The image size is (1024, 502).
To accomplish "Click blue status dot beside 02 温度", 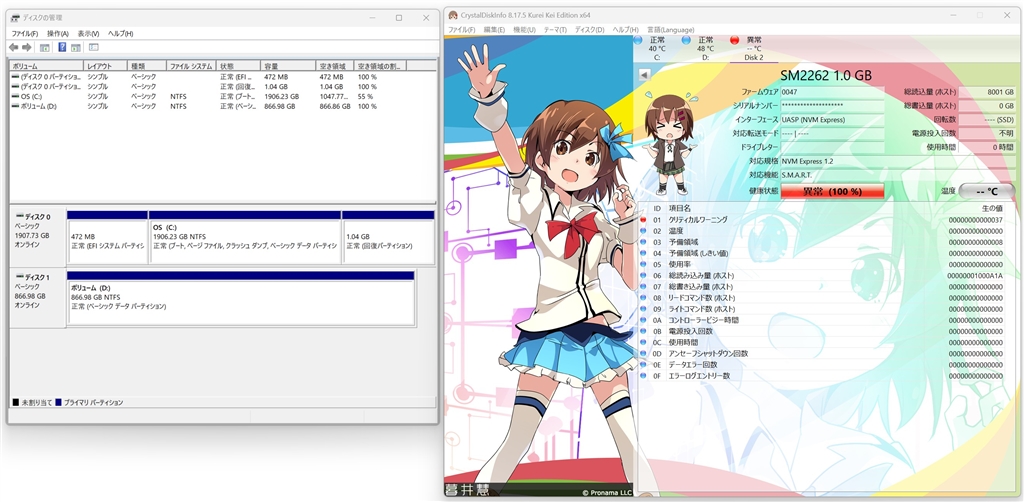I will coord(643,231).
